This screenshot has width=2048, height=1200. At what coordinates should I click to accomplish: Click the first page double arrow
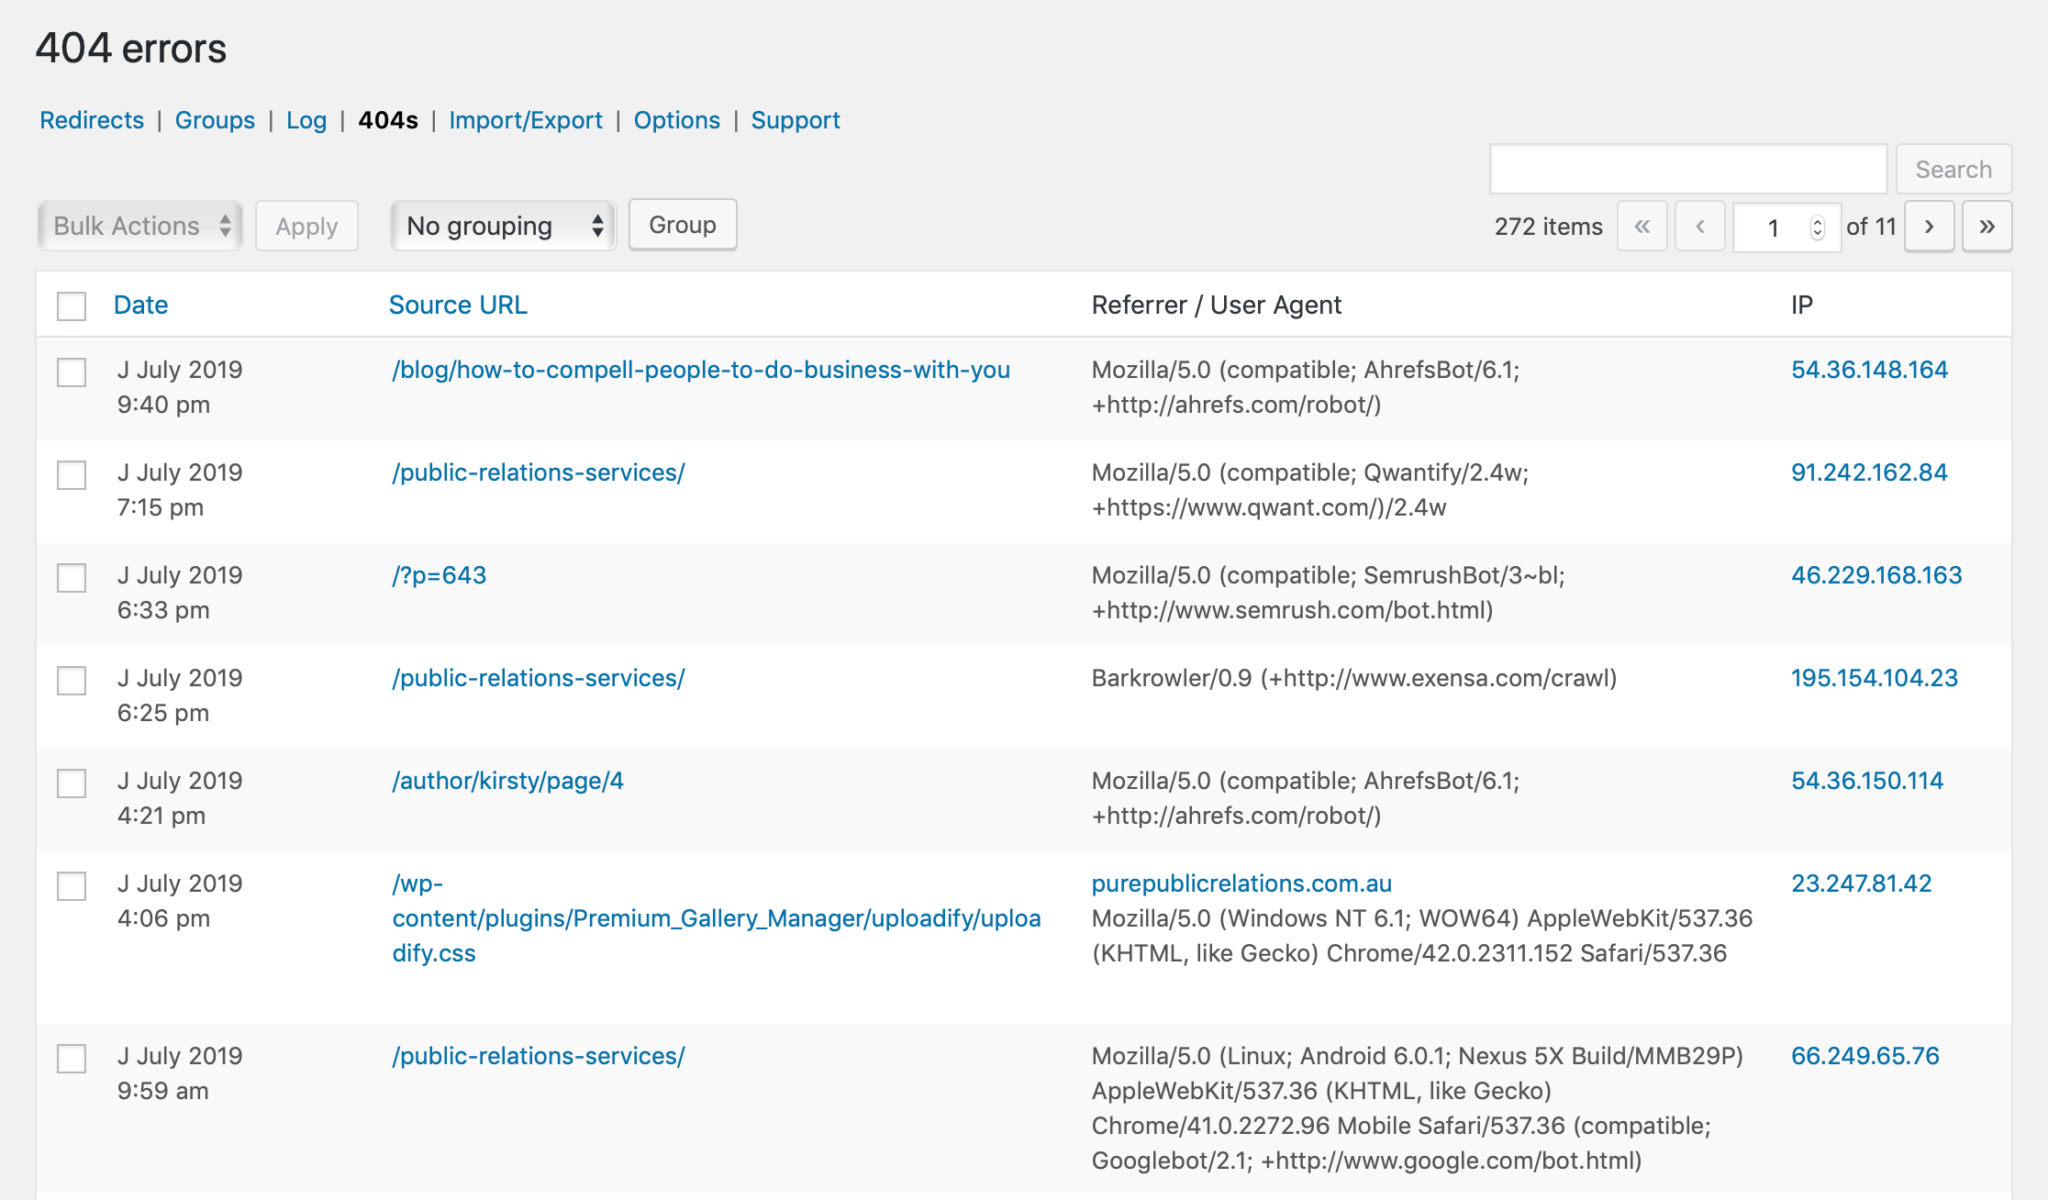click(x=1641, y=226)
